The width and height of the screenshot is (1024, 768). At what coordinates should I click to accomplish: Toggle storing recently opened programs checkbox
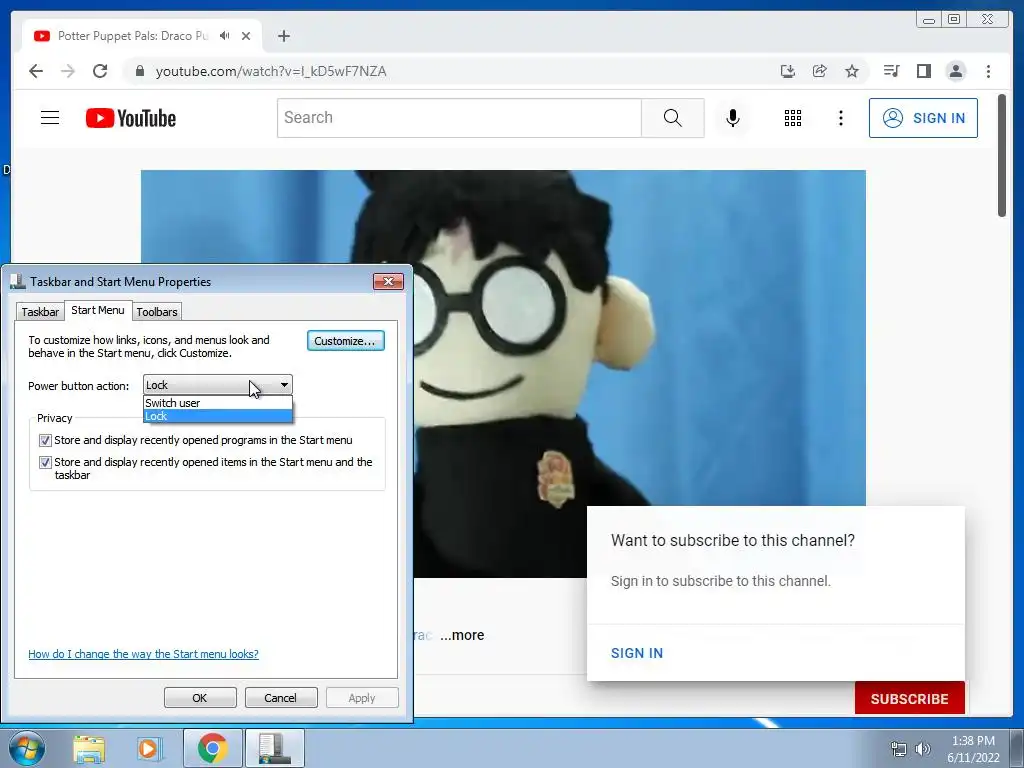45,440
